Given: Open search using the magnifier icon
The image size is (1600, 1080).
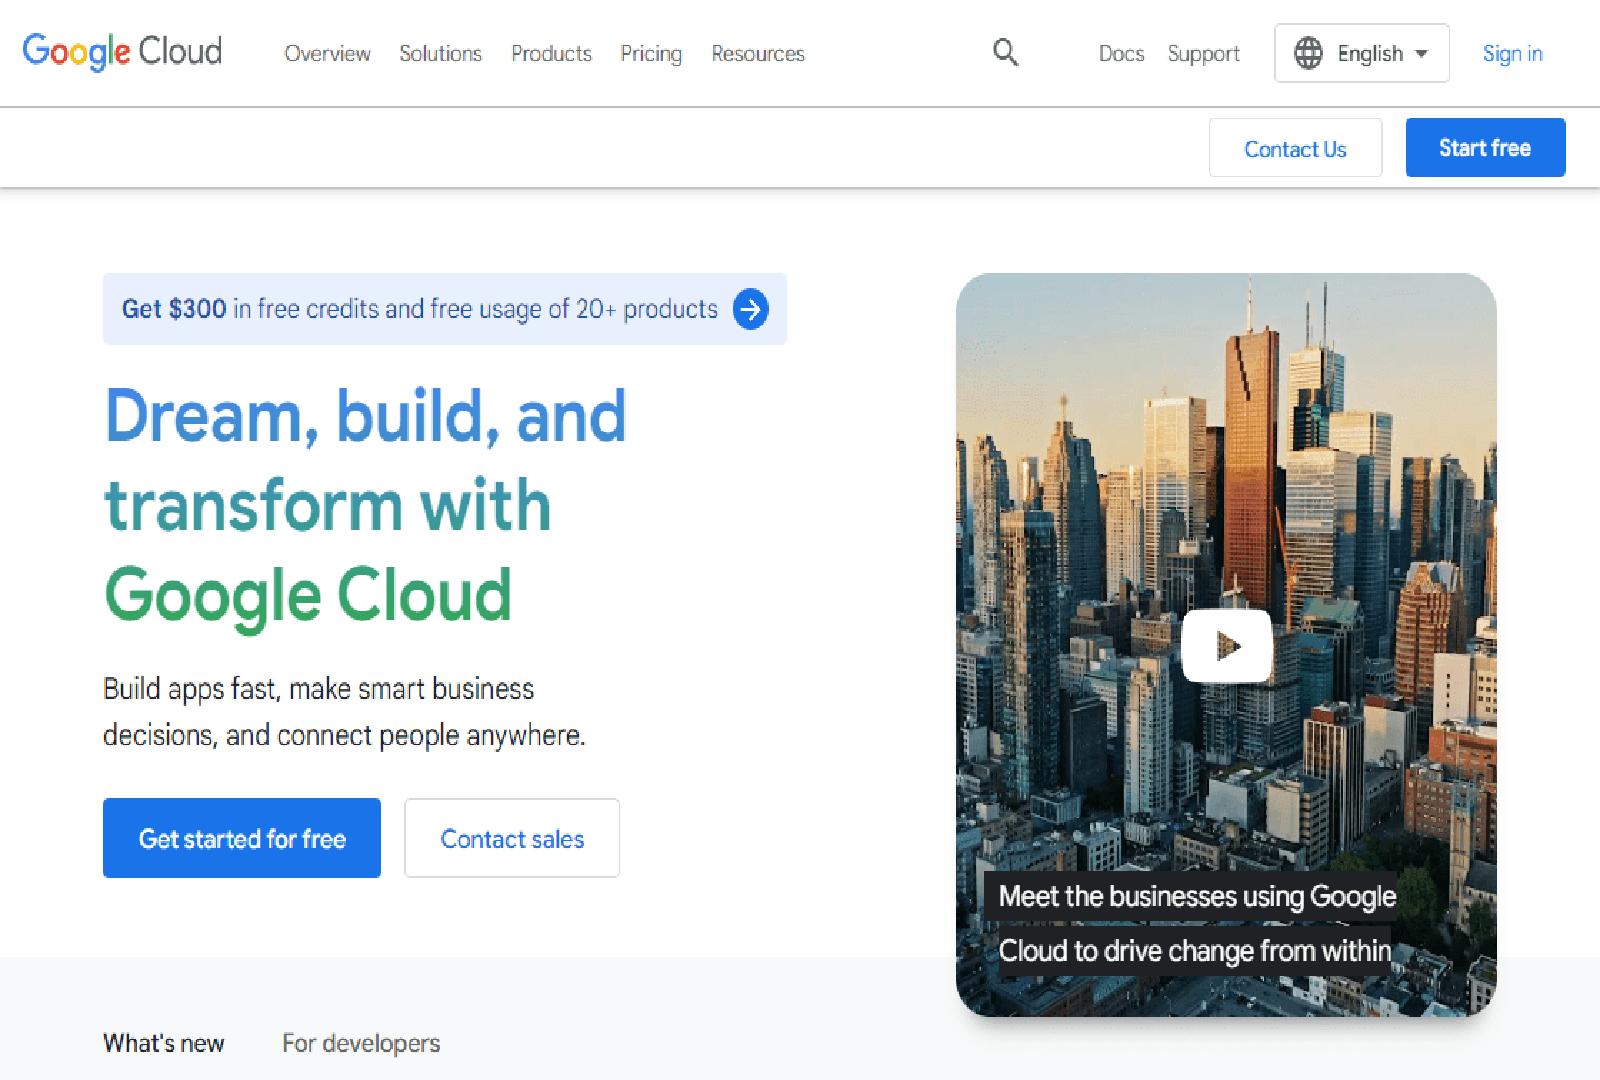Looking at the screenshot, I should (x=1005, y=53).
